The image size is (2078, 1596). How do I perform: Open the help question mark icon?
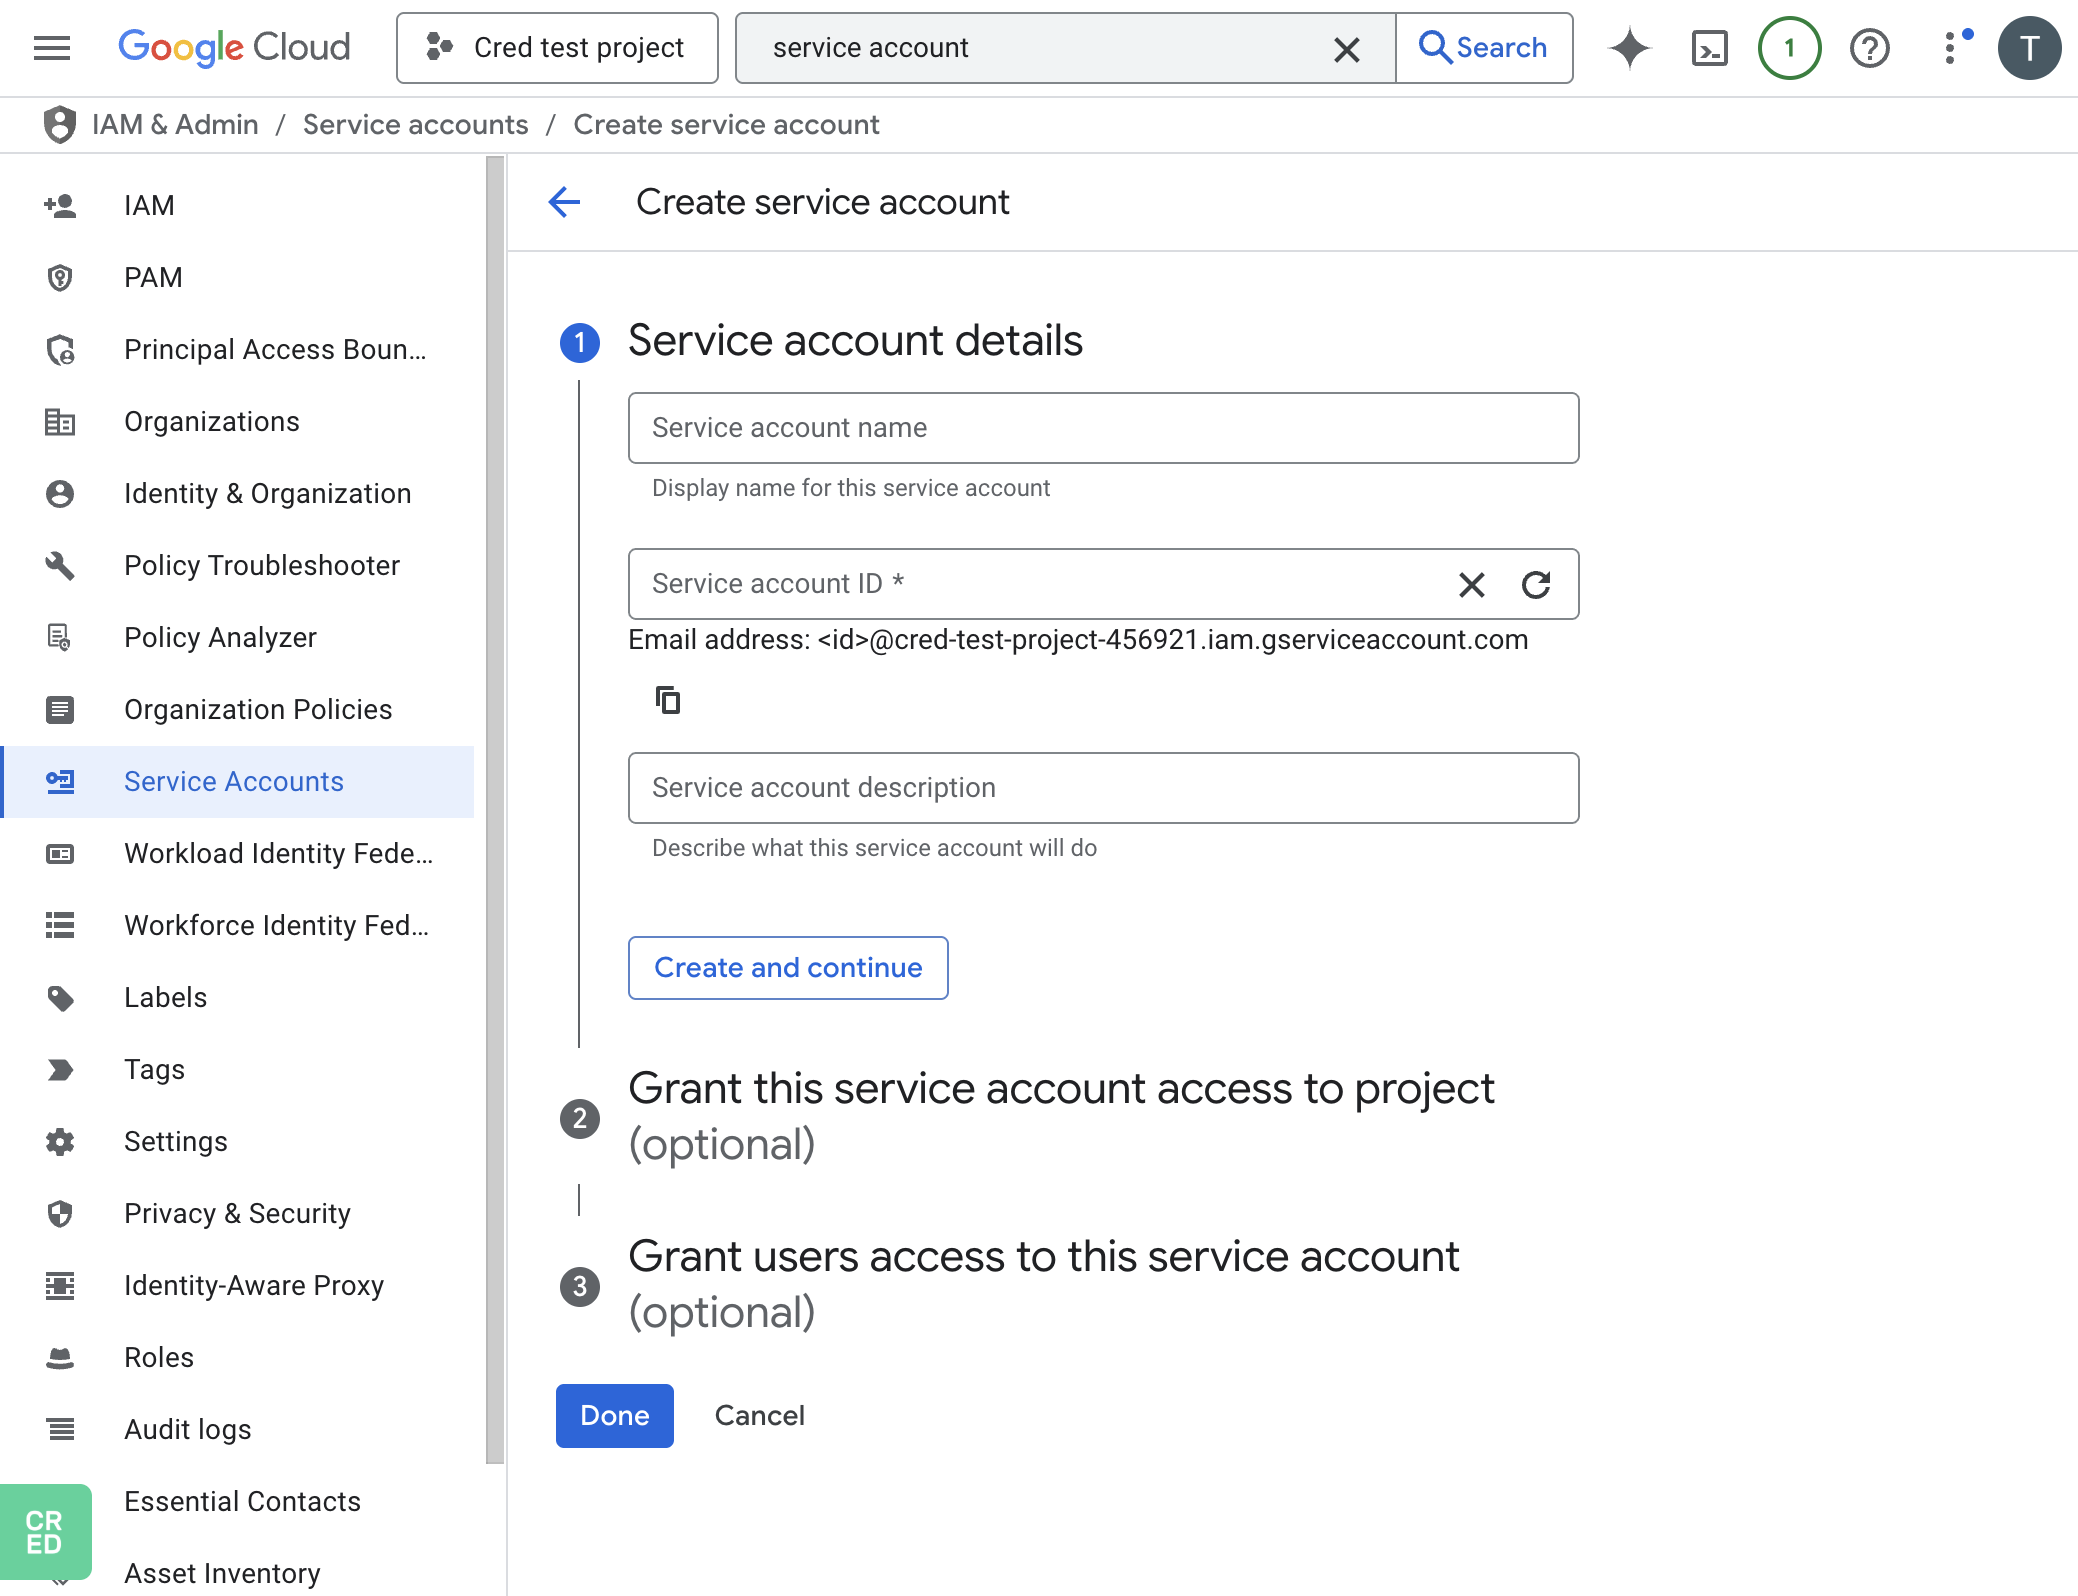[1869, 48]
